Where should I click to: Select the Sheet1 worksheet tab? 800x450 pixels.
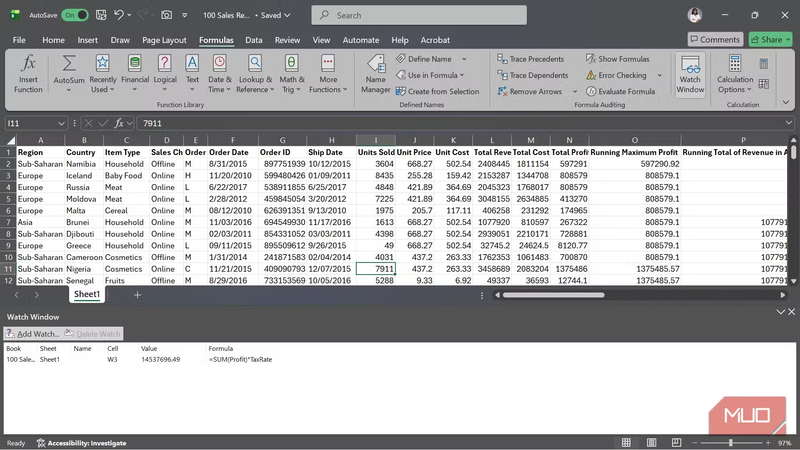87,295
